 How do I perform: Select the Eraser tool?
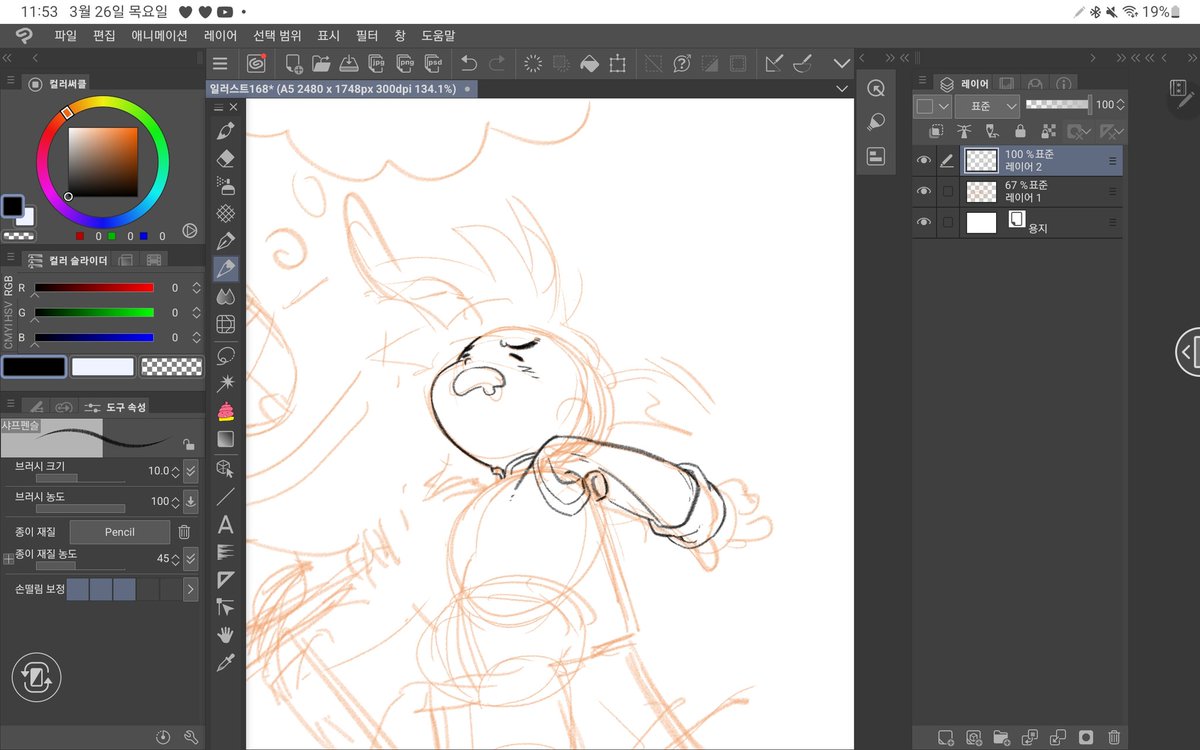[x=226, y=157]
